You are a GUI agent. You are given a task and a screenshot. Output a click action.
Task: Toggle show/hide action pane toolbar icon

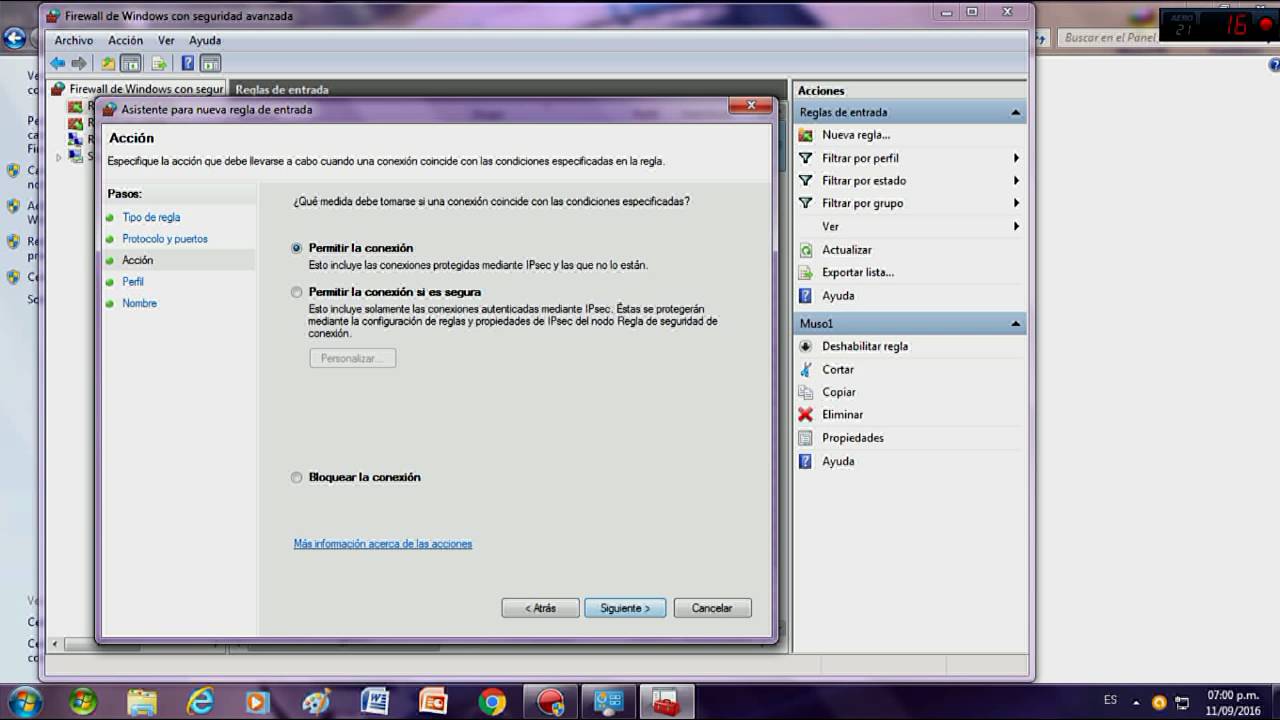tap(210, 63)
